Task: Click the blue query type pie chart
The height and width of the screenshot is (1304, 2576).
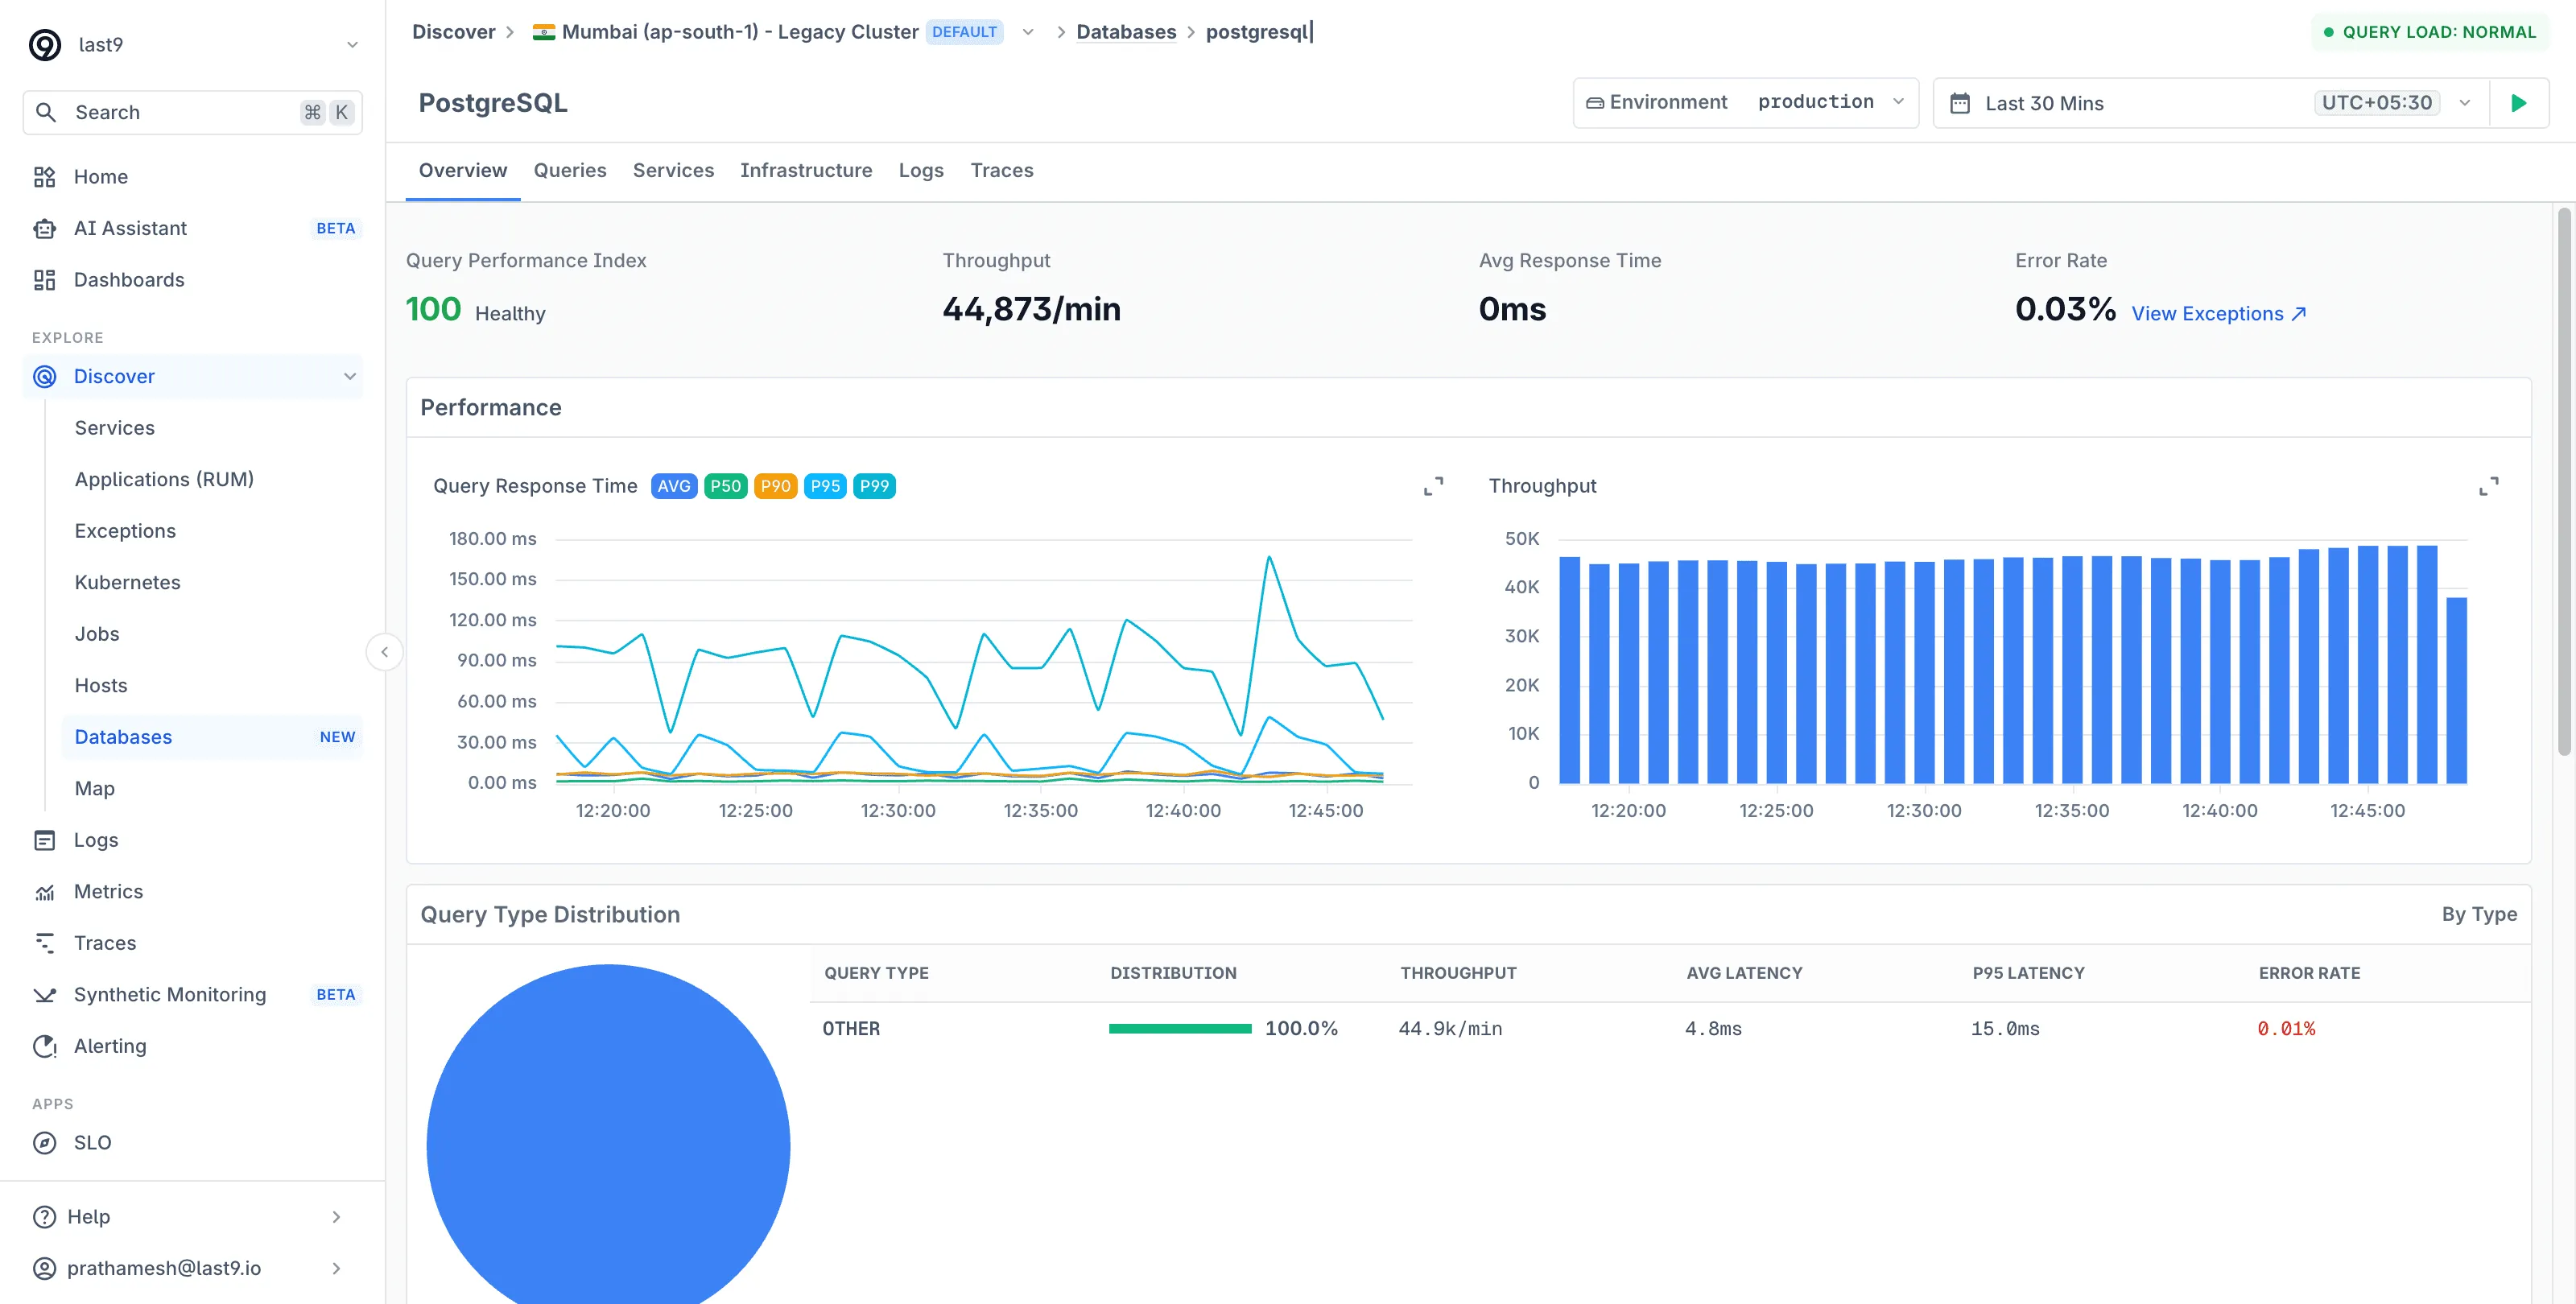Action: coord(608,1135)
